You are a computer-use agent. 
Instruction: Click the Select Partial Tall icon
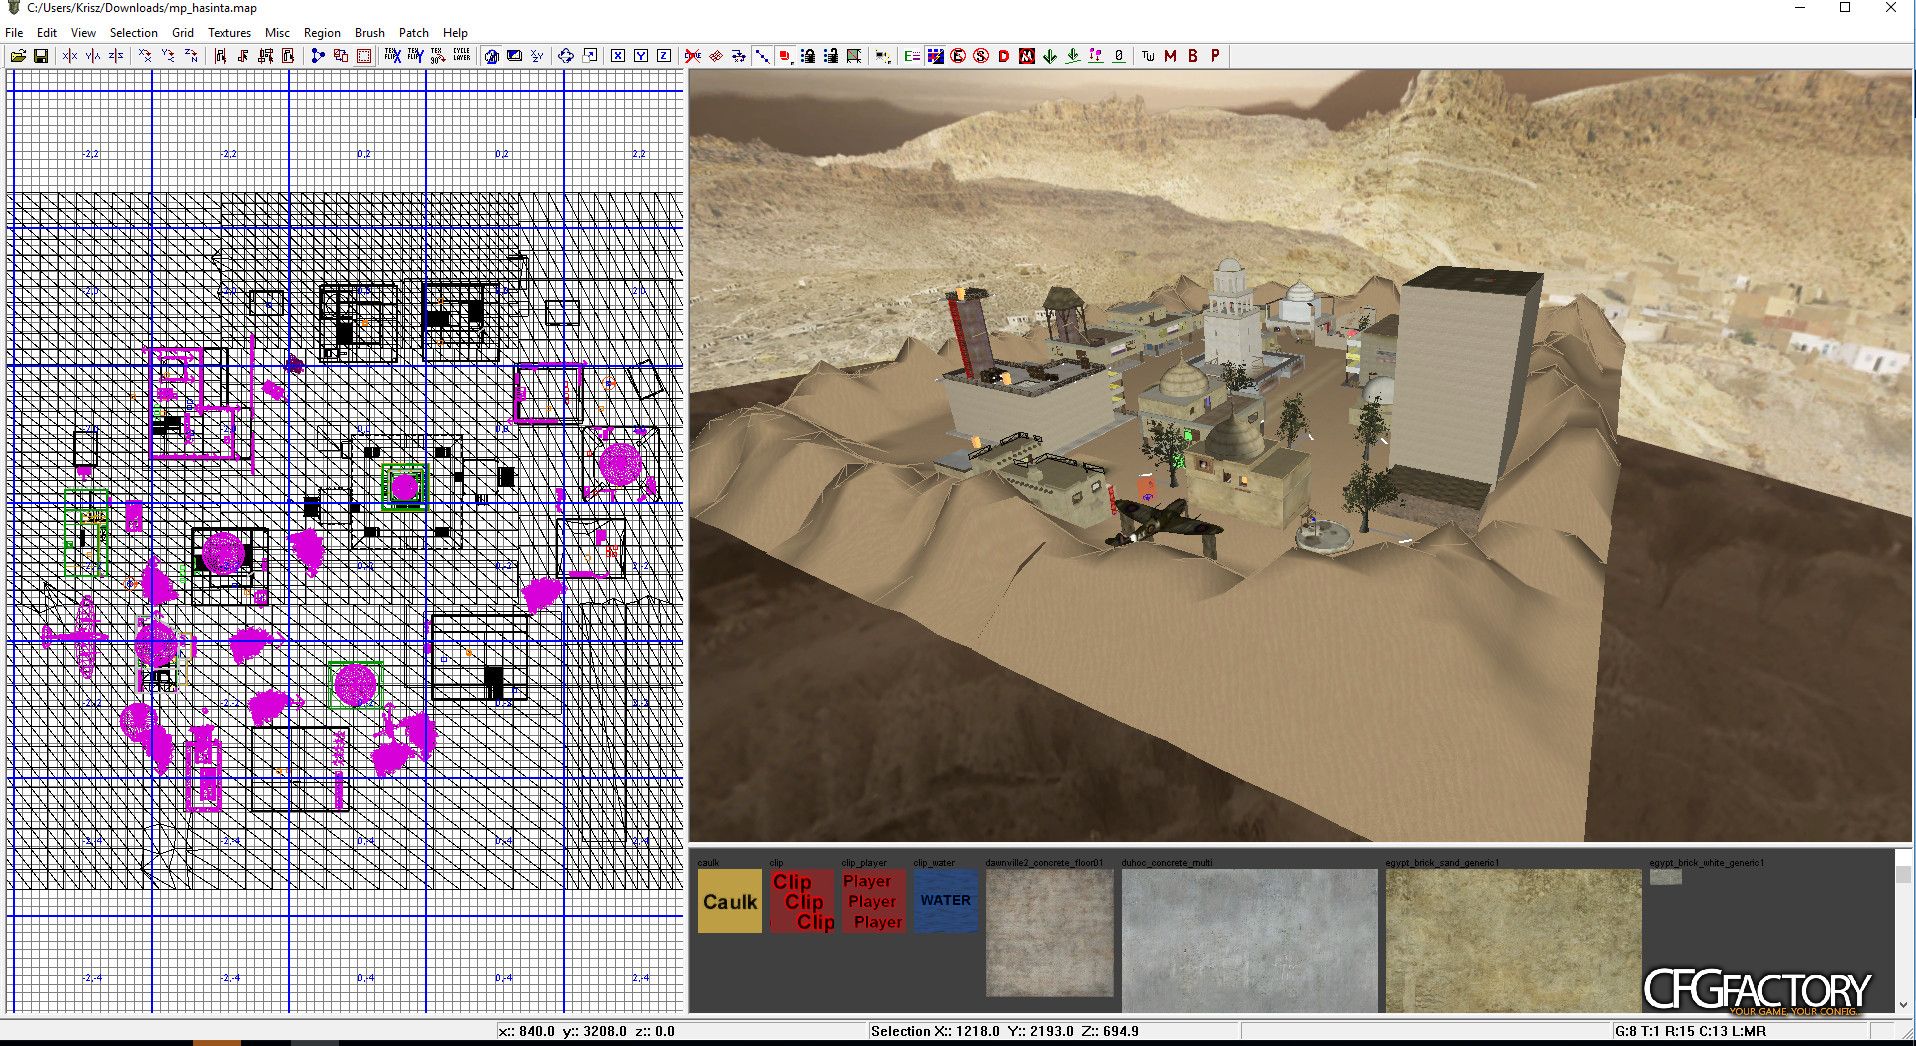266,56
